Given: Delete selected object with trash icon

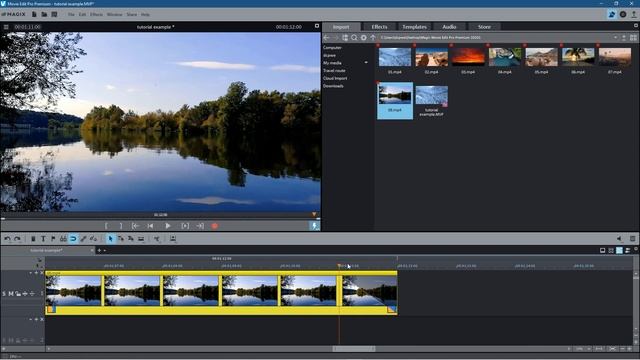Looking at the screenshot, I should point(33,239).
